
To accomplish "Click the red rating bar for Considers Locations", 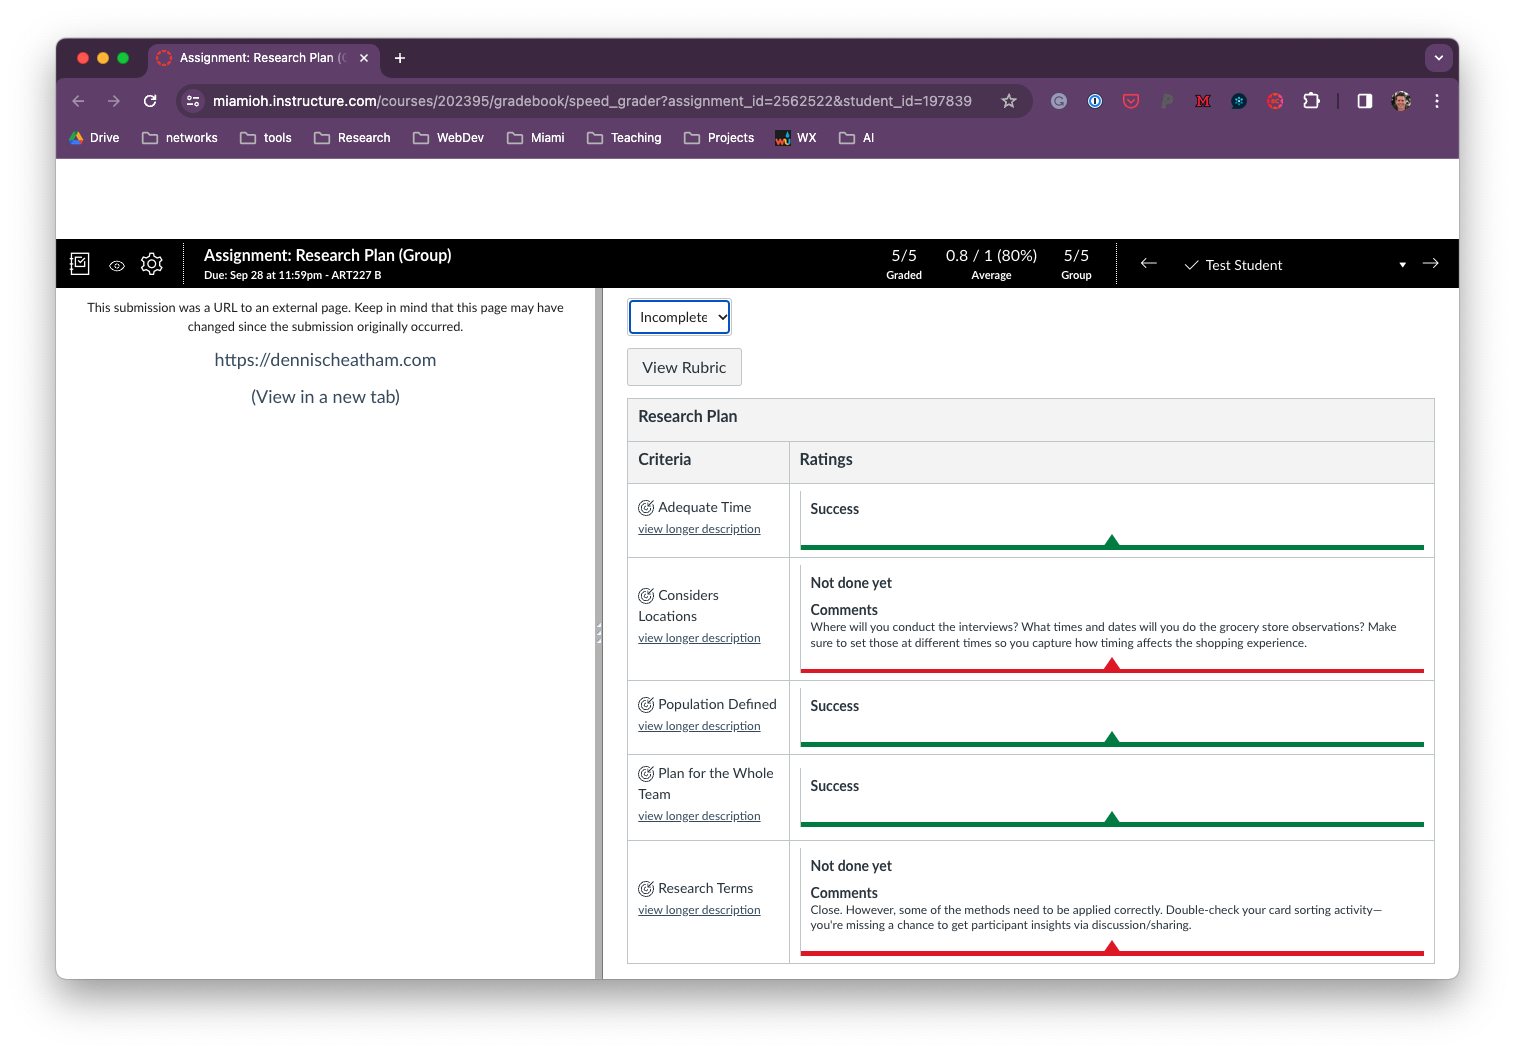I will coord(1111,669).
